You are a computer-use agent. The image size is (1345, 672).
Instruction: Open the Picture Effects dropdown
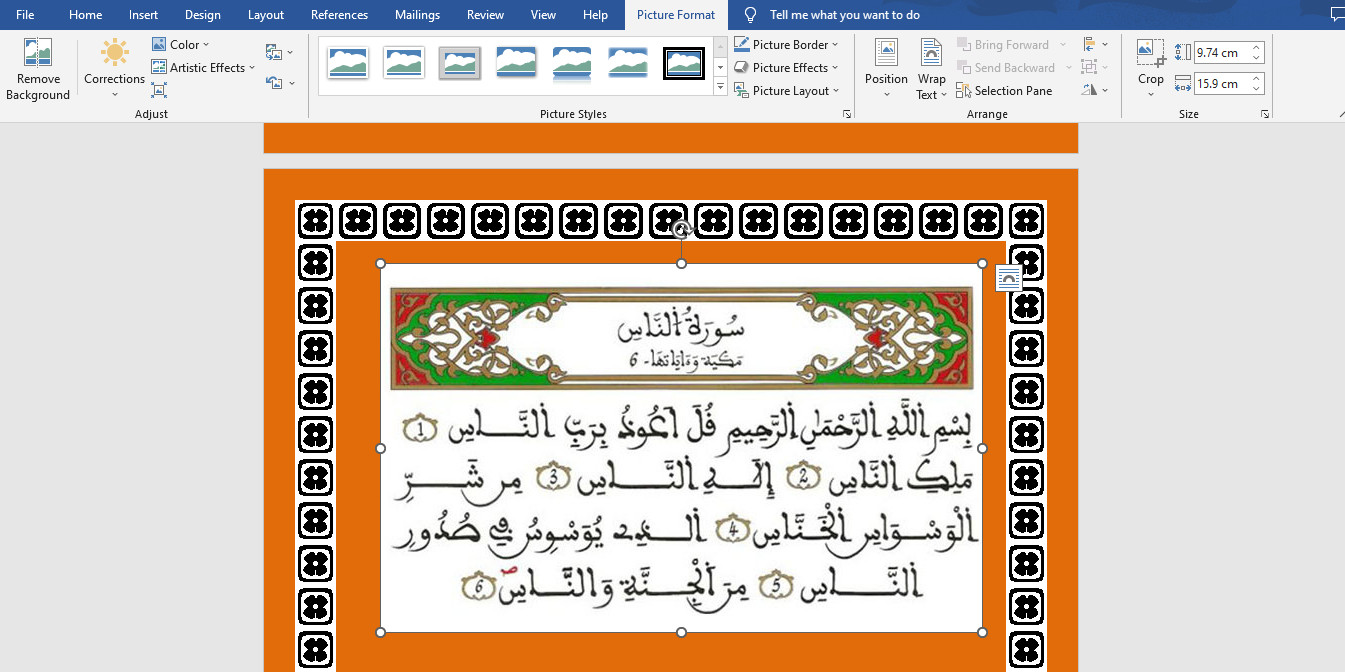786,67
